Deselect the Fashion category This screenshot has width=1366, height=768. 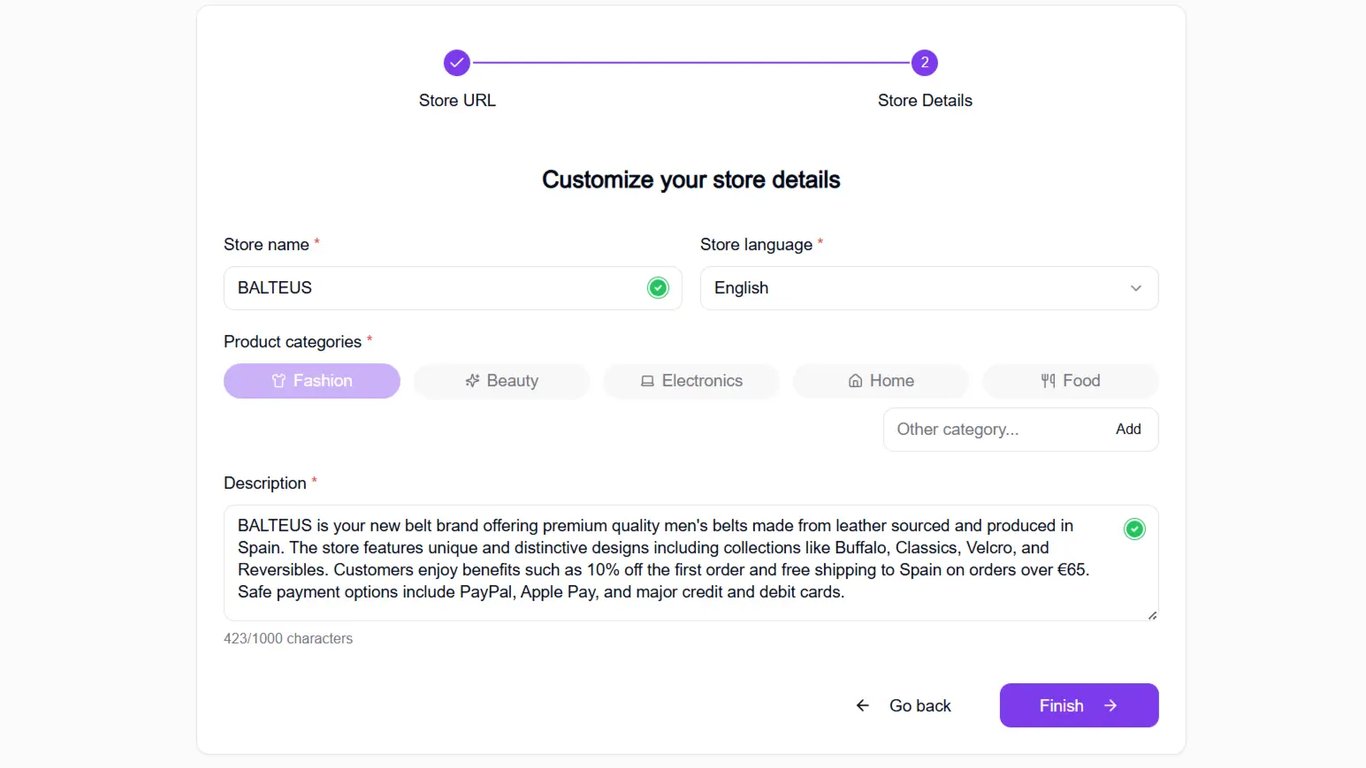312,381
